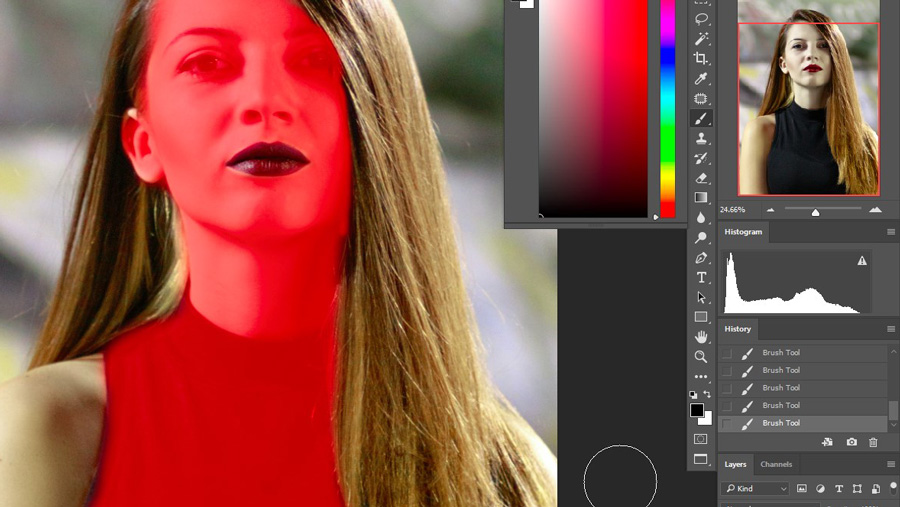The image size is (900, 507).
Task: Toggle layer filtering on or off
Action: (x=893, y=487)
